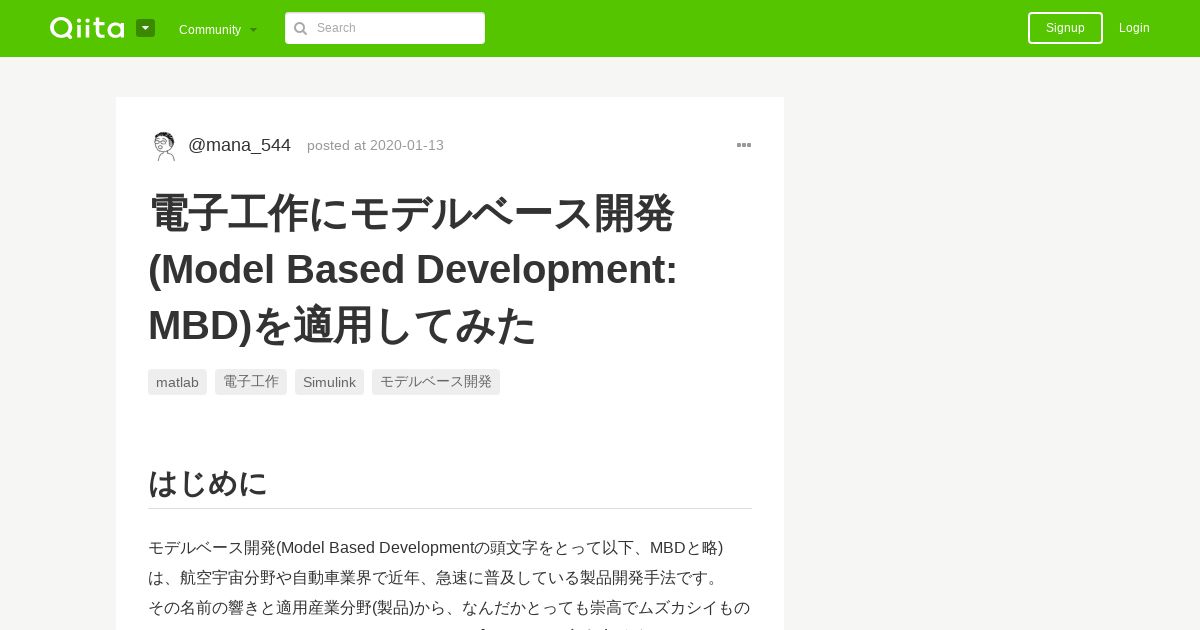
Task: Select the Simulink tag
Action: 329,382
